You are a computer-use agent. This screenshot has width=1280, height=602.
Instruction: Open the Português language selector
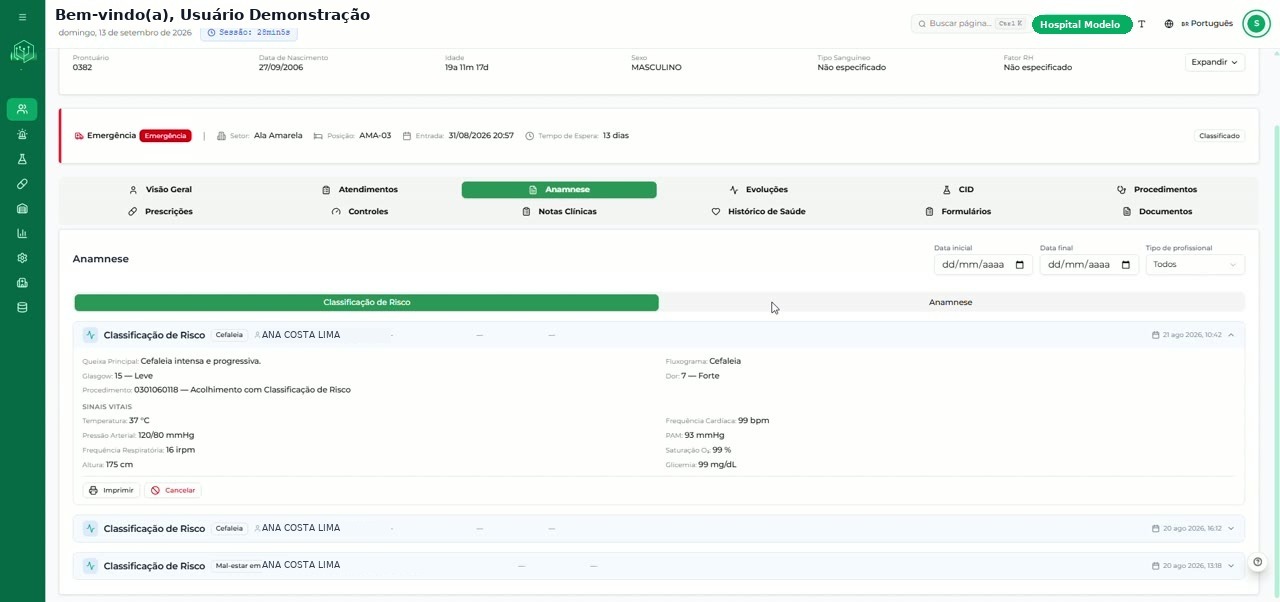(1206, 24)
